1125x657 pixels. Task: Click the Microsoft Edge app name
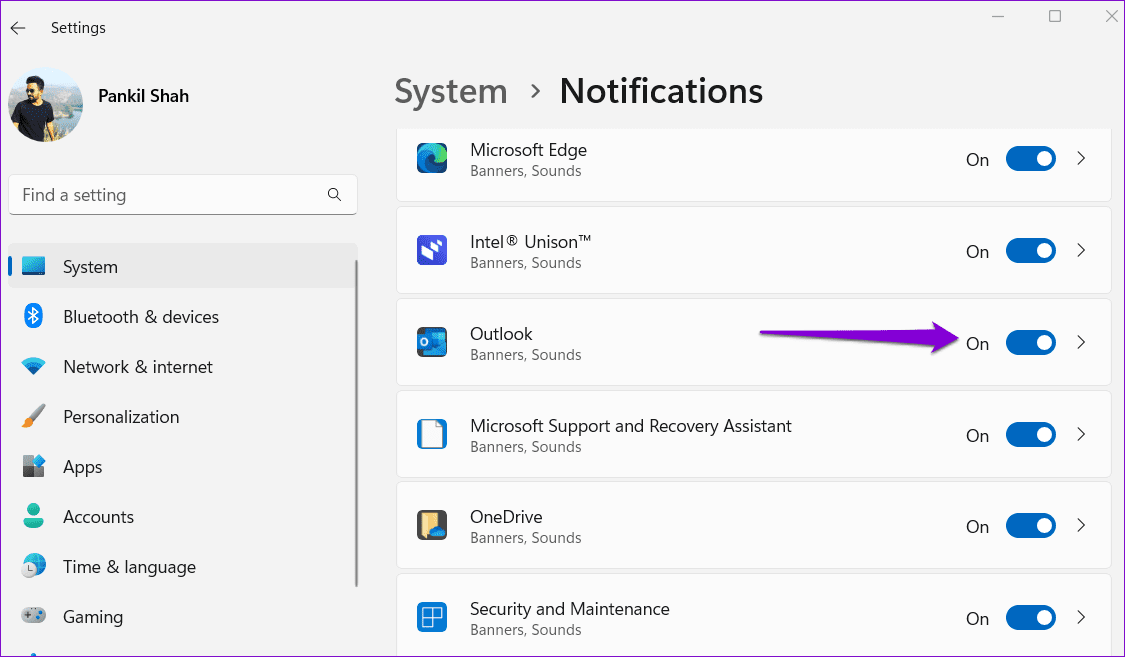(528, 150)
